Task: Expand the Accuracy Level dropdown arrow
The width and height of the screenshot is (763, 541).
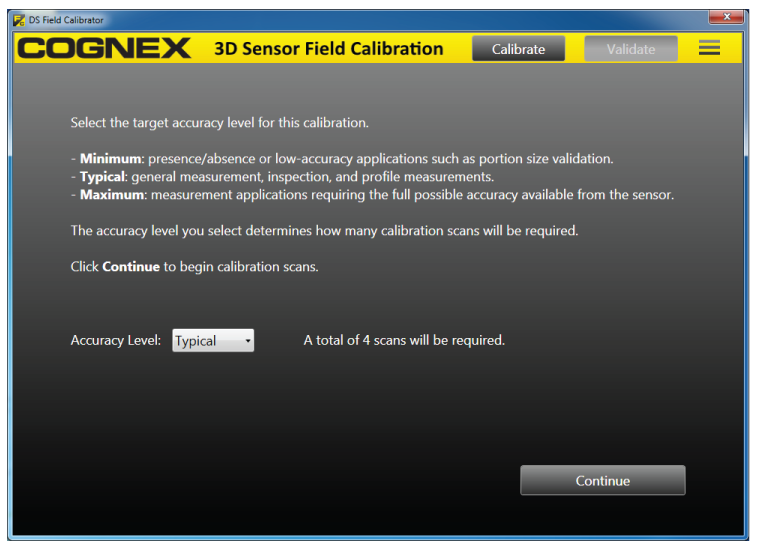Action: 247,341
